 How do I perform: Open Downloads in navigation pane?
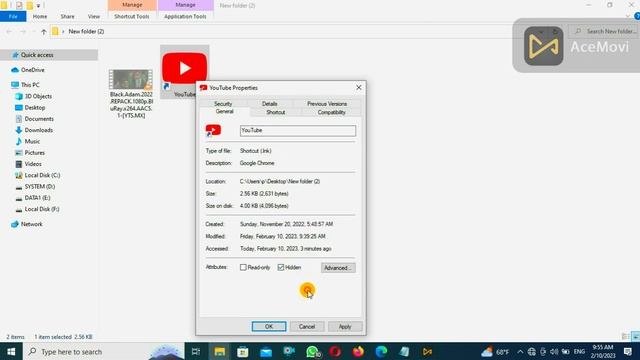(x=38, y=130)
